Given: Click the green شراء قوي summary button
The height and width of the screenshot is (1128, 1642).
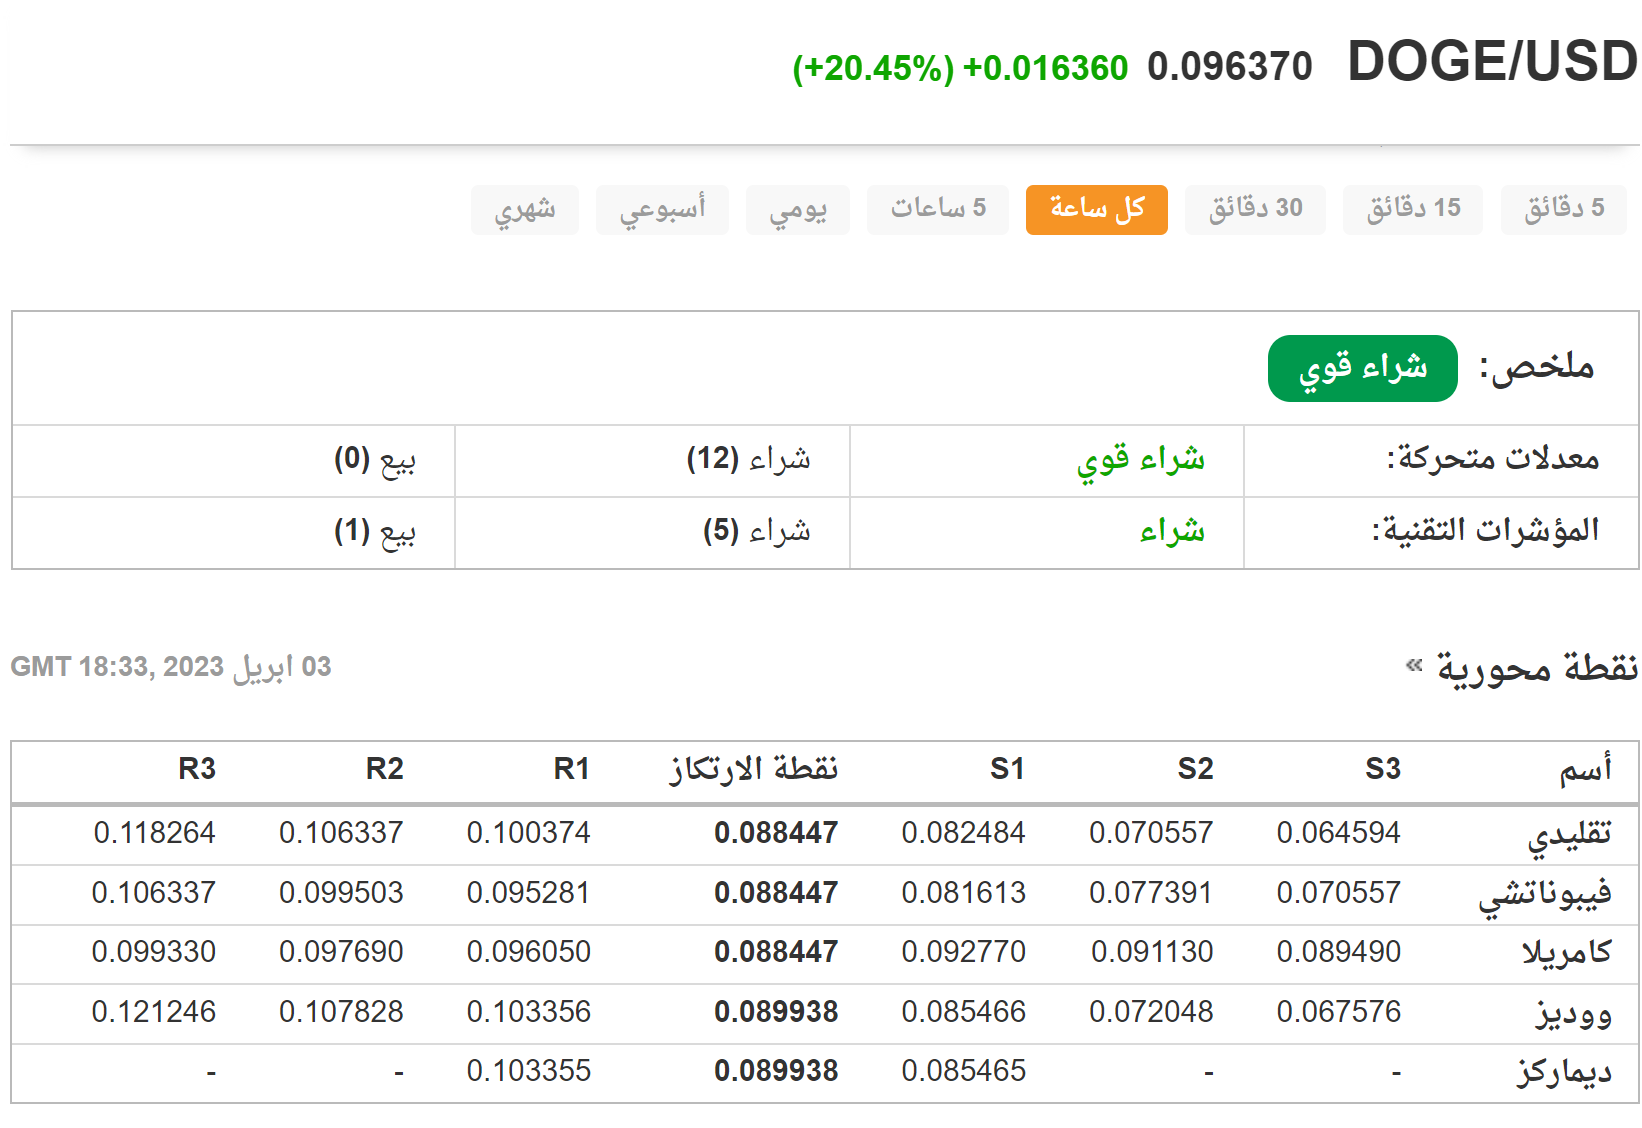Looking at the screenshot, I should (1363, 368).
